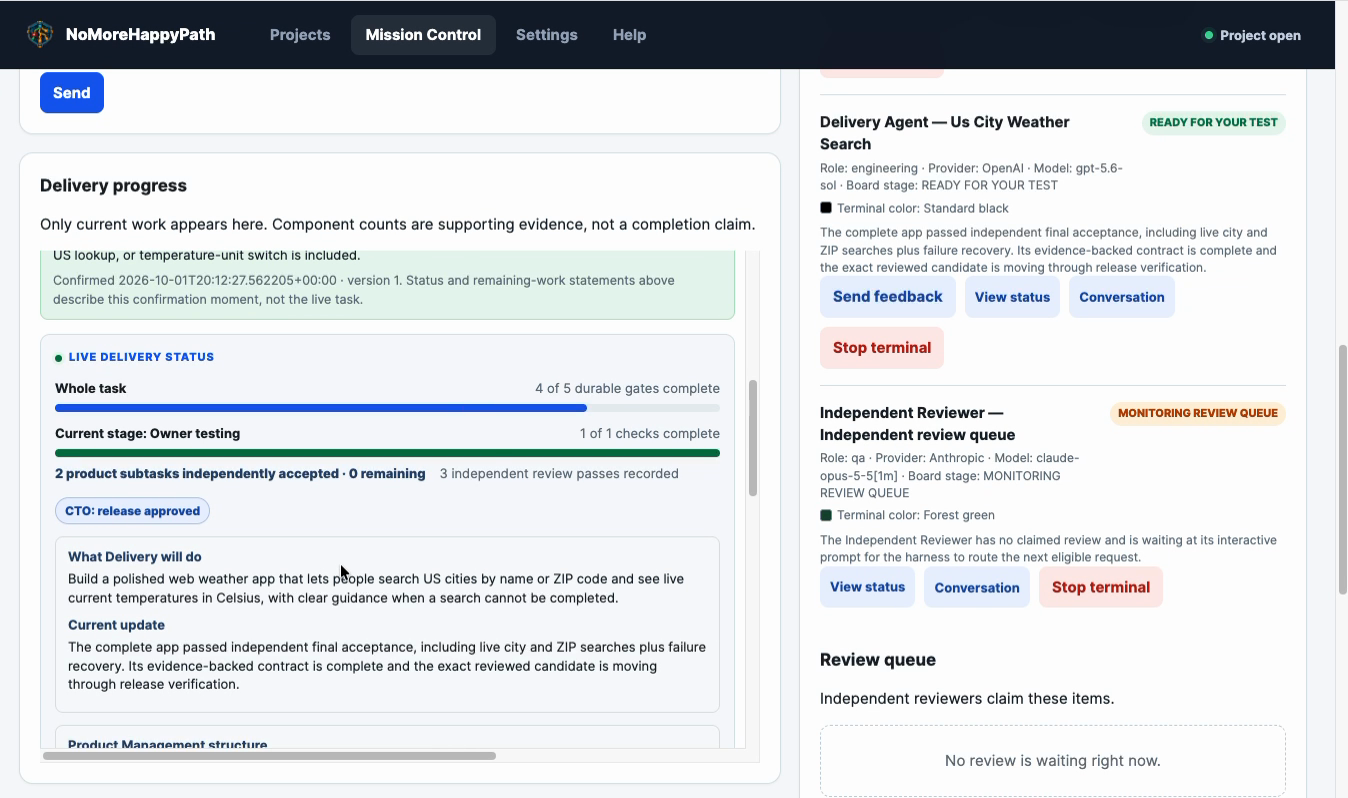The width and height of the screenshot is (1348, 798).
Task: Switch to the Mission Control tab
Action: point(423,34)
